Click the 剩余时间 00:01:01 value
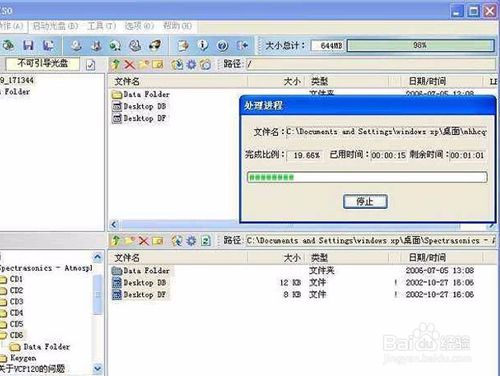This screenshot has width=500, height=376. click(467, 155)
